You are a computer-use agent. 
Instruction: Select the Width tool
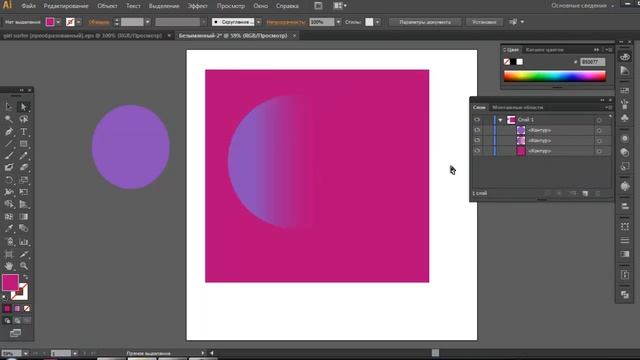(x=9, y=192)
